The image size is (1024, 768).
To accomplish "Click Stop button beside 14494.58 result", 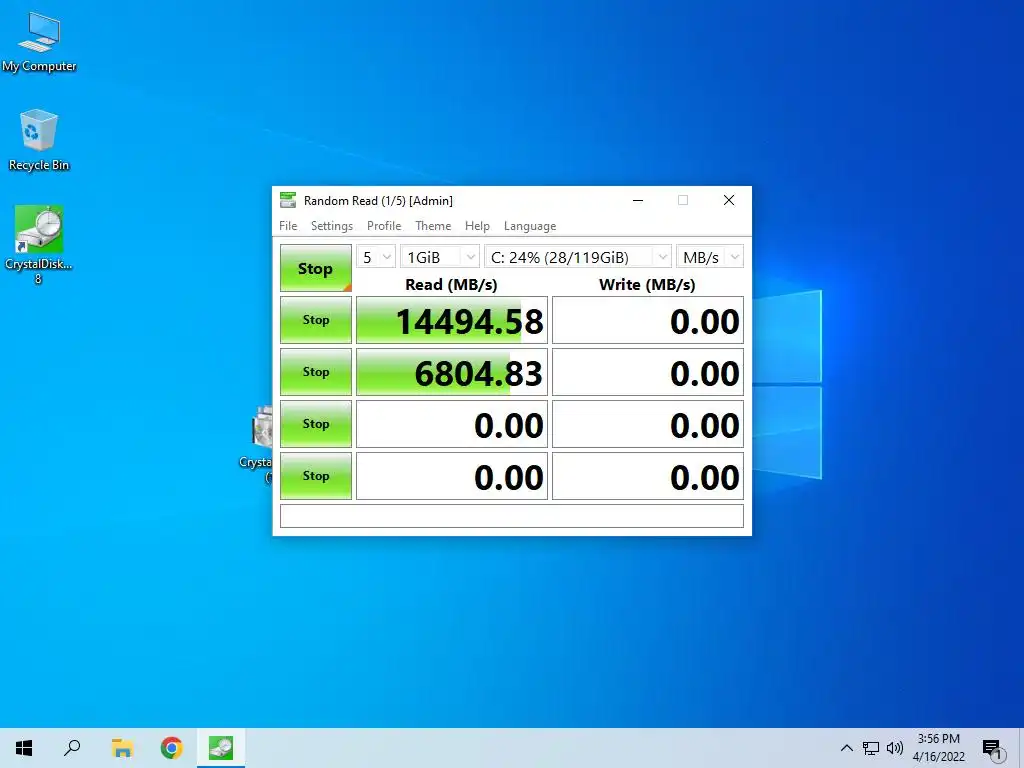I will (x=315, y=320).
